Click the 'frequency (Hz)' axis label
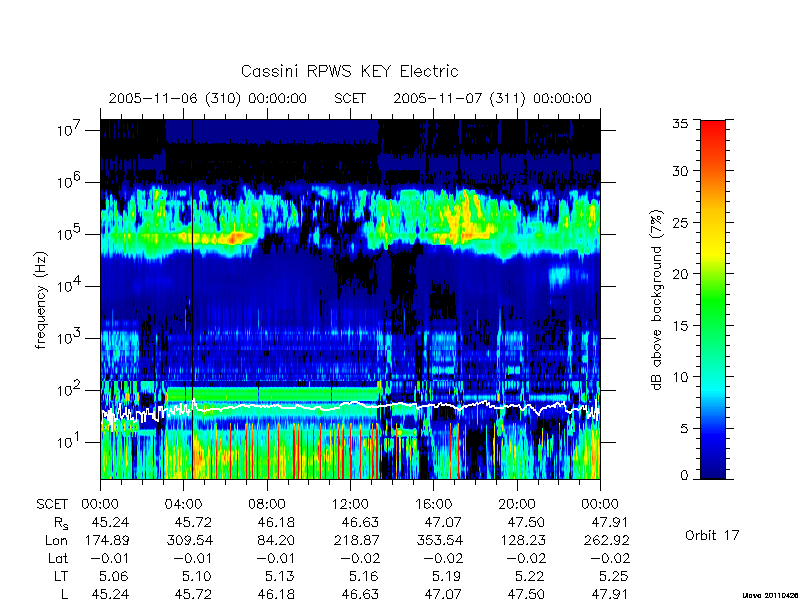 click(x=41, y=301)
